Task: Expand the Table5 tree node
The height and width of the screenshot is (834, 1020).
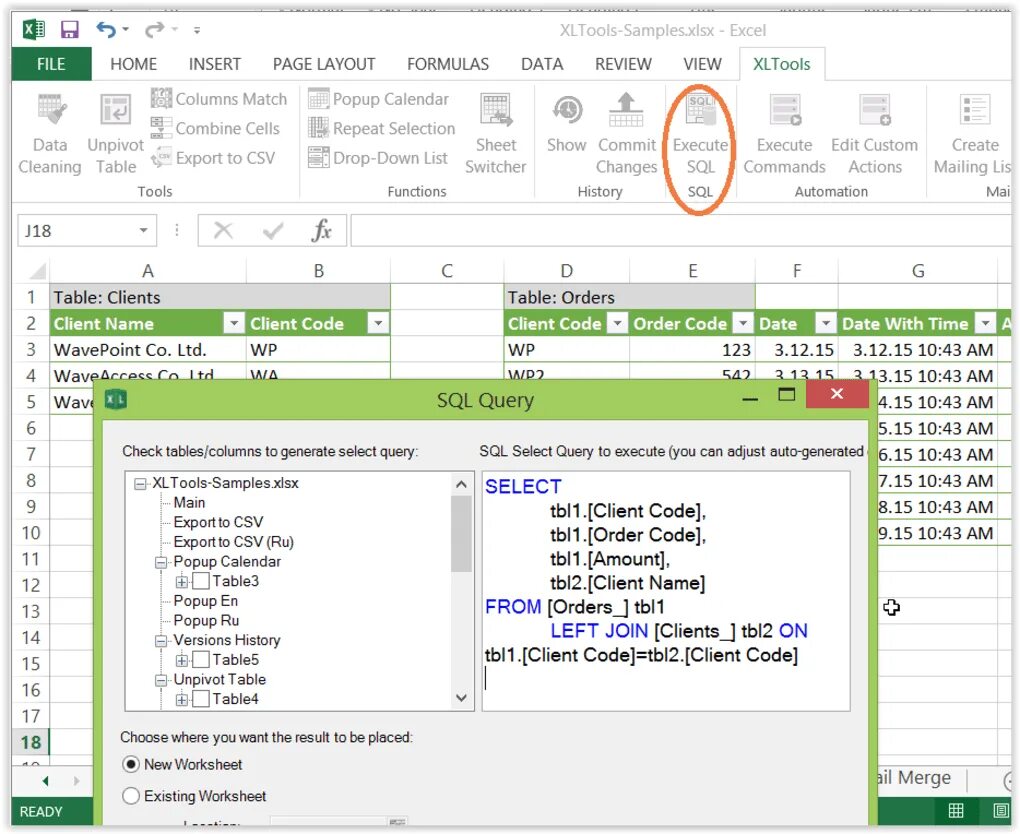Action: (x=182, y=660)
